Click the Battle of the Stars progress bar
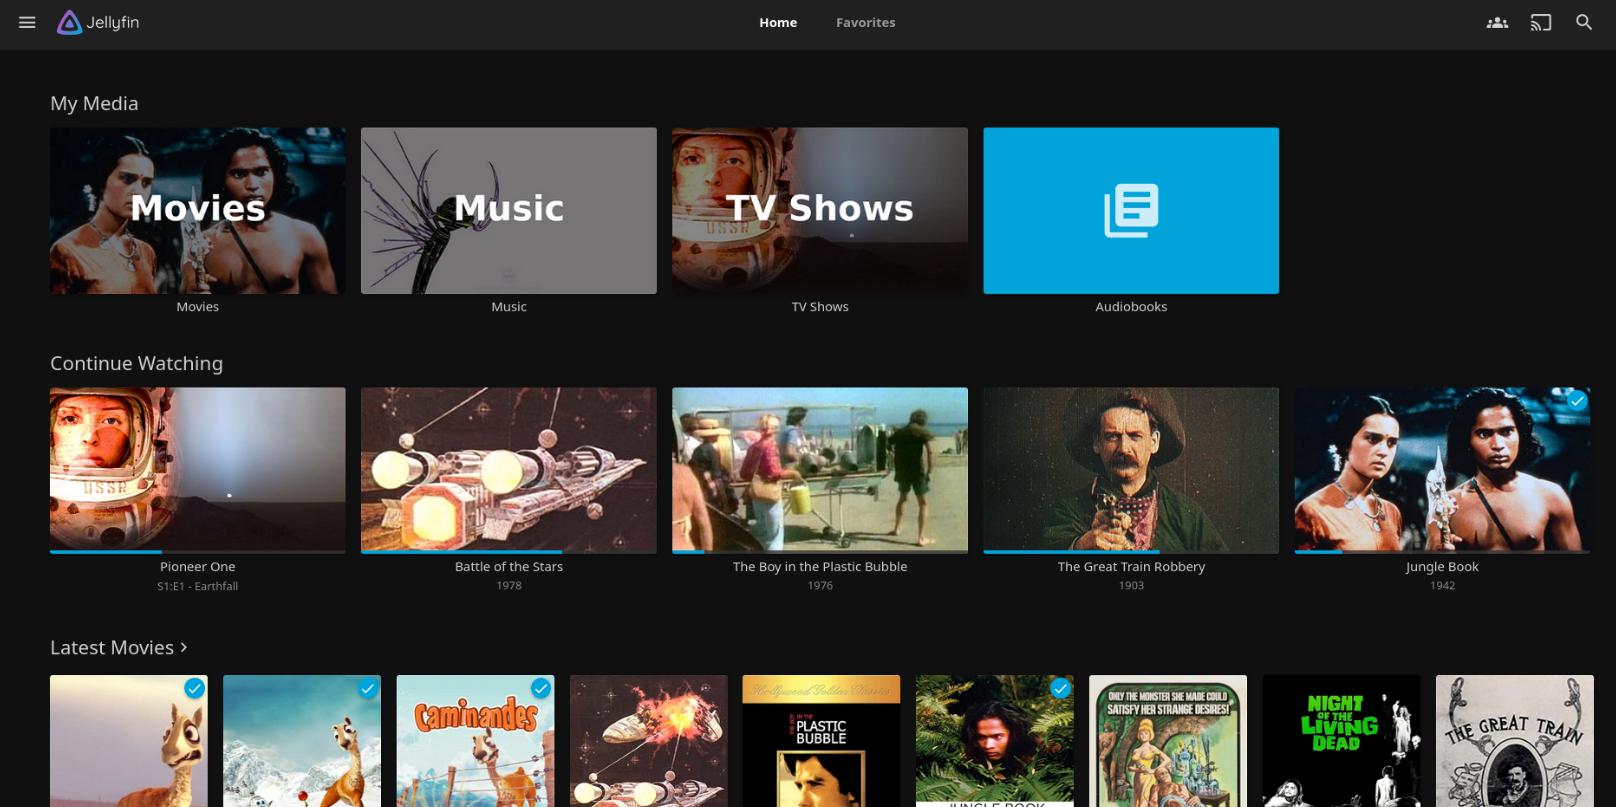 (x=509, y=551)
